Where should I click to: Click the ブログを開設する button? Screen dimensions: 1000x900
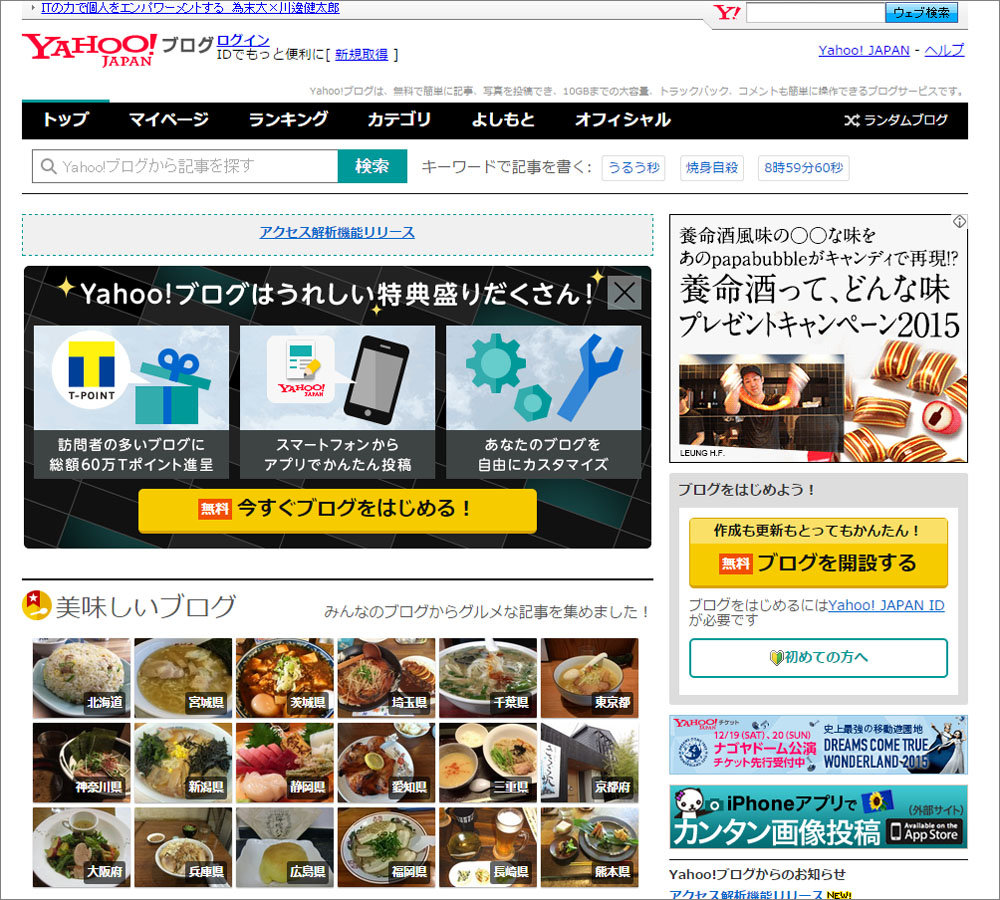click(818, 553)
